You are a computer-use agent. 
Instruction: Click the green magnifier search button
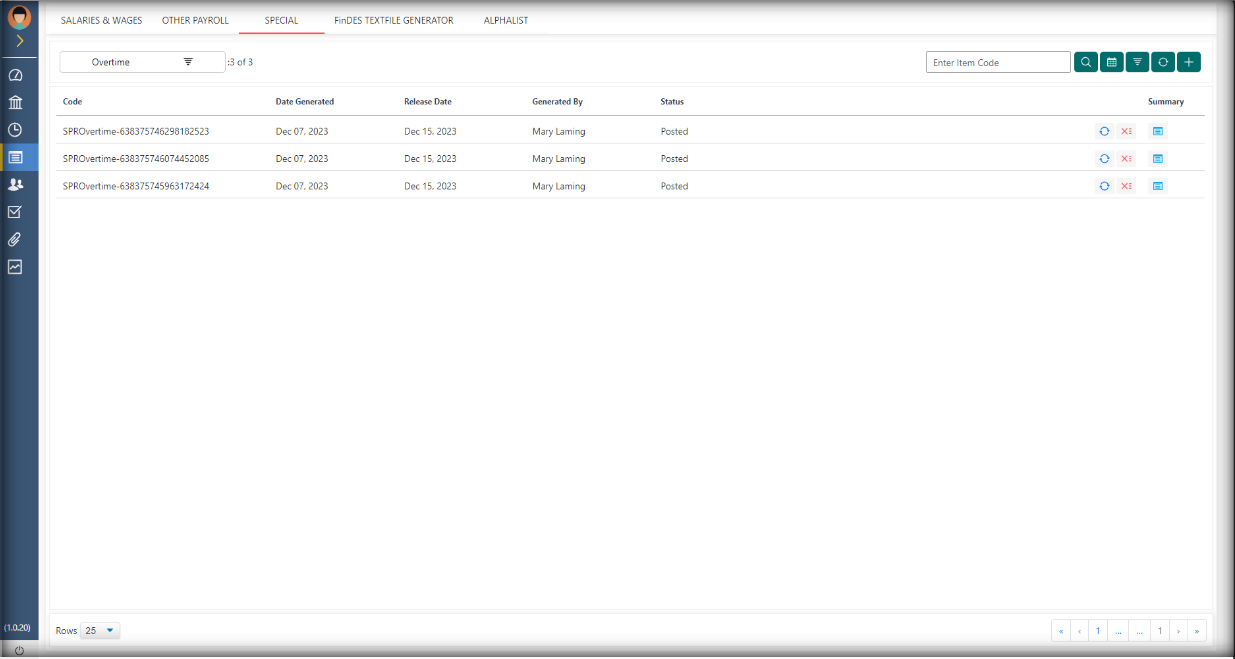point(1085,62)
